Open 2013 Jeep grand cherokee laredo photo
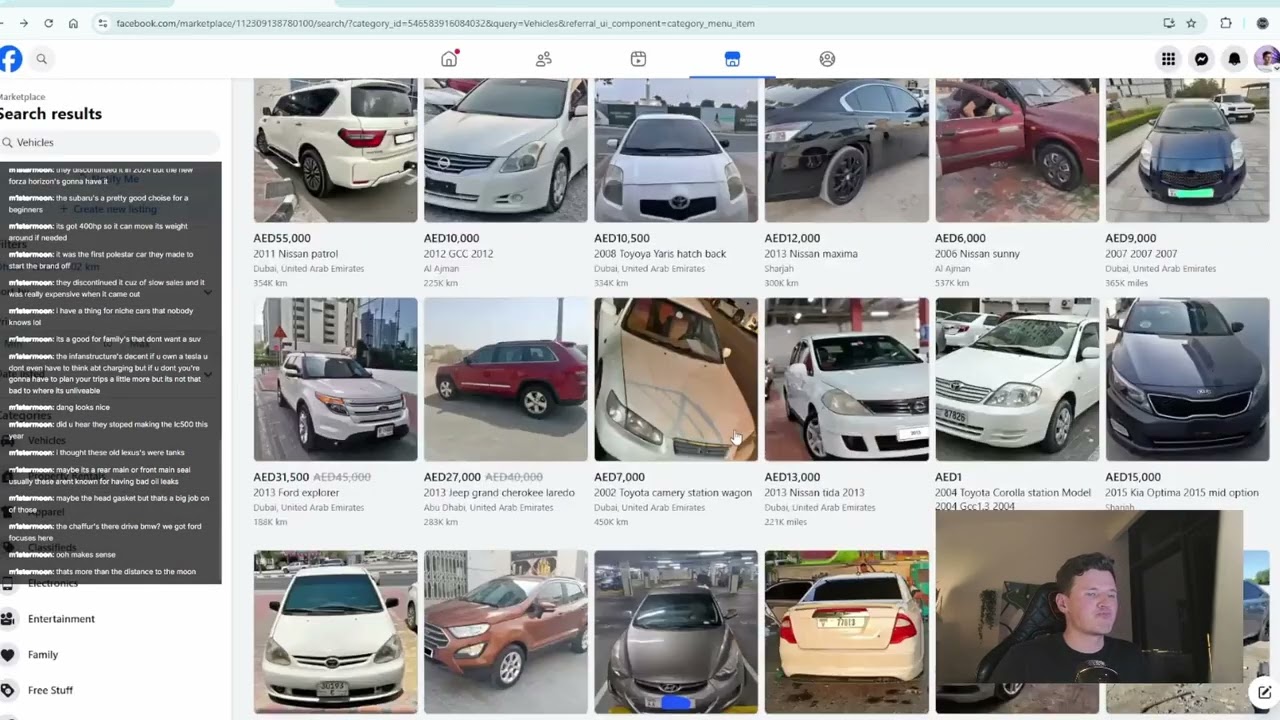1280x720 pixels. [506, 379]
